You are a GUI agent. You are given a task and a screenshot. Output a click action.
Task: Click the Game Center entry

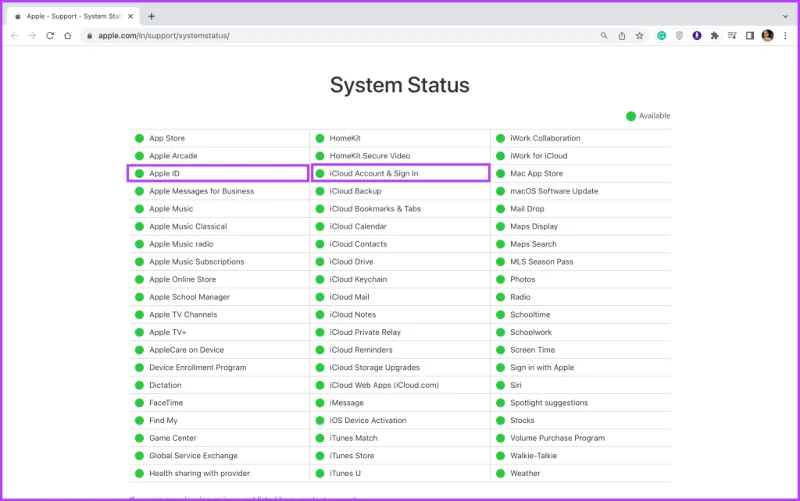pos(172,438)
